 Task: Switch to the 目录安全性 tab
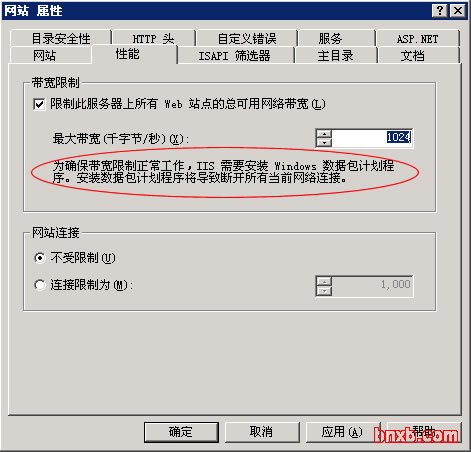tap(61, 38)
